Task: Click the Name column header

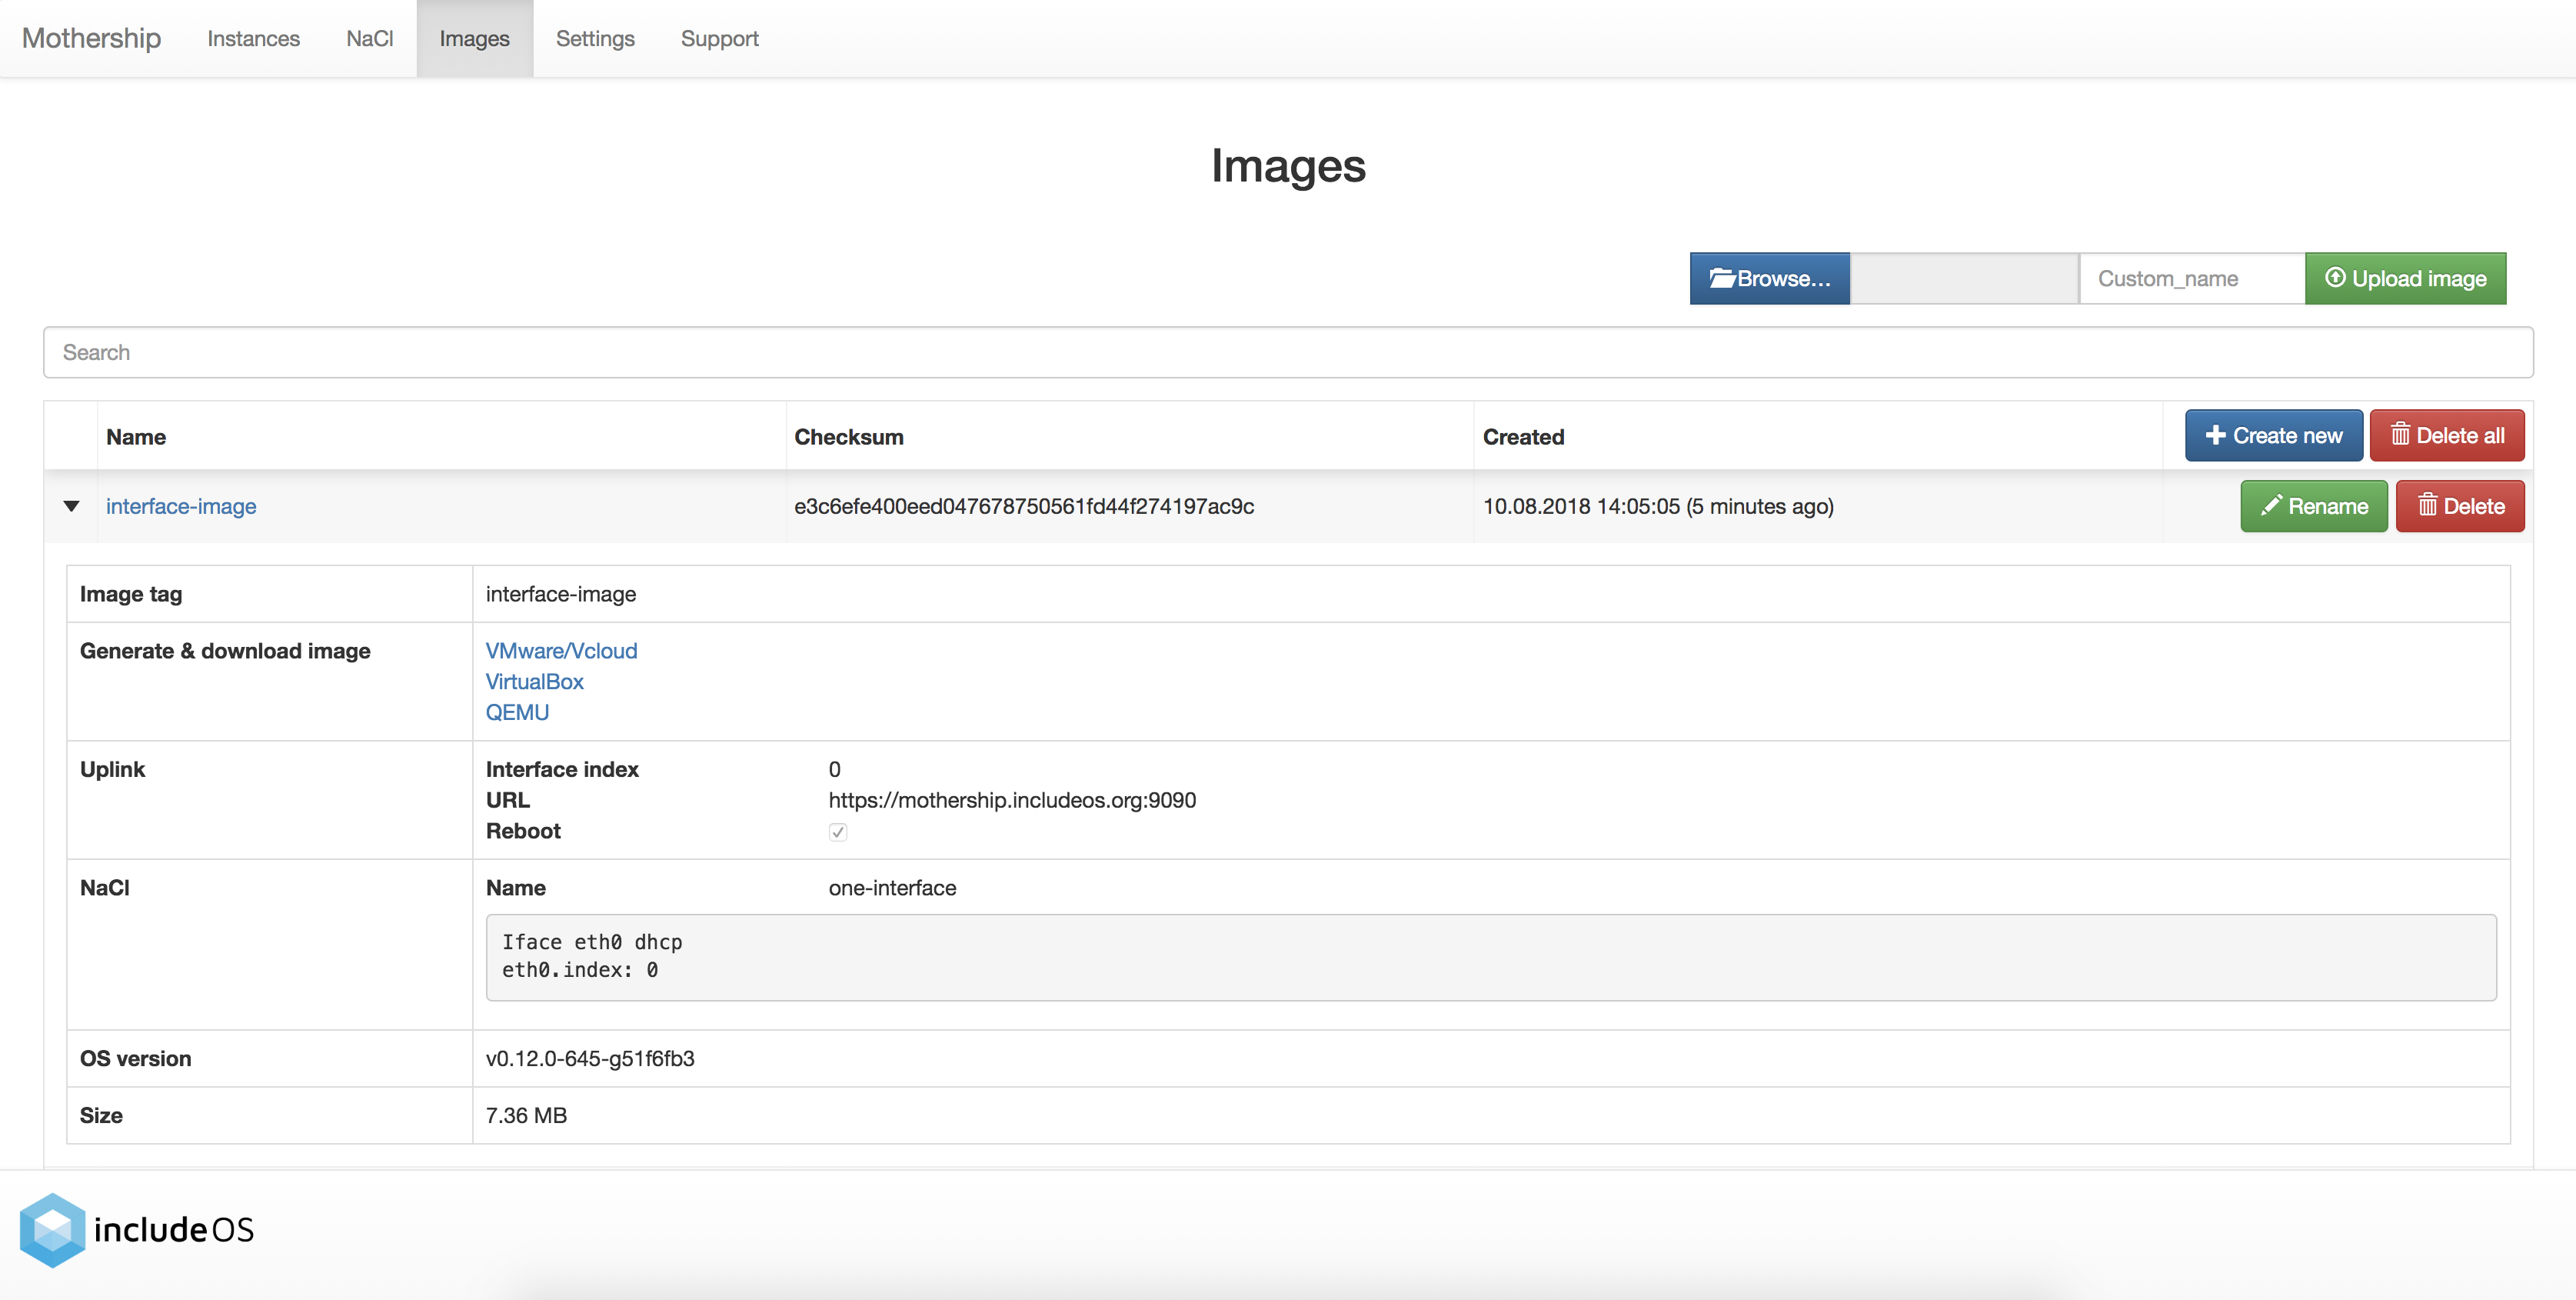Action: [x=136, y=437]
